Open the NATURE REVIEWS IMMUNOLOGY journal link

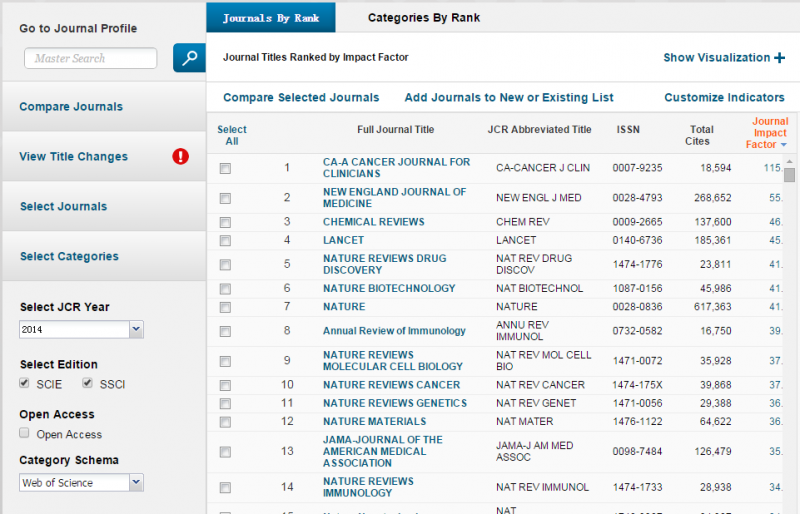(368, 487)
